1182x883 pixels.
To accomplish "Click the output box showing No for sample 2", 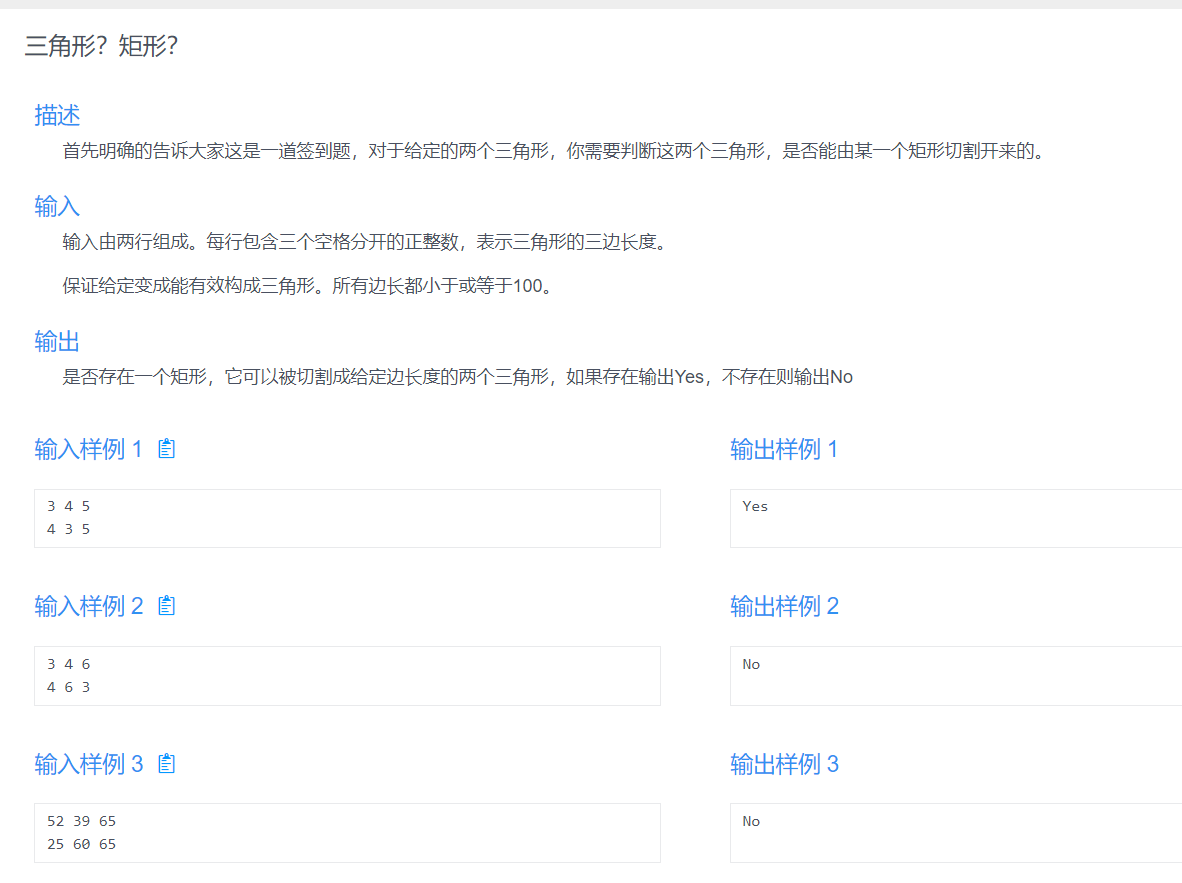I will (955, 675).
